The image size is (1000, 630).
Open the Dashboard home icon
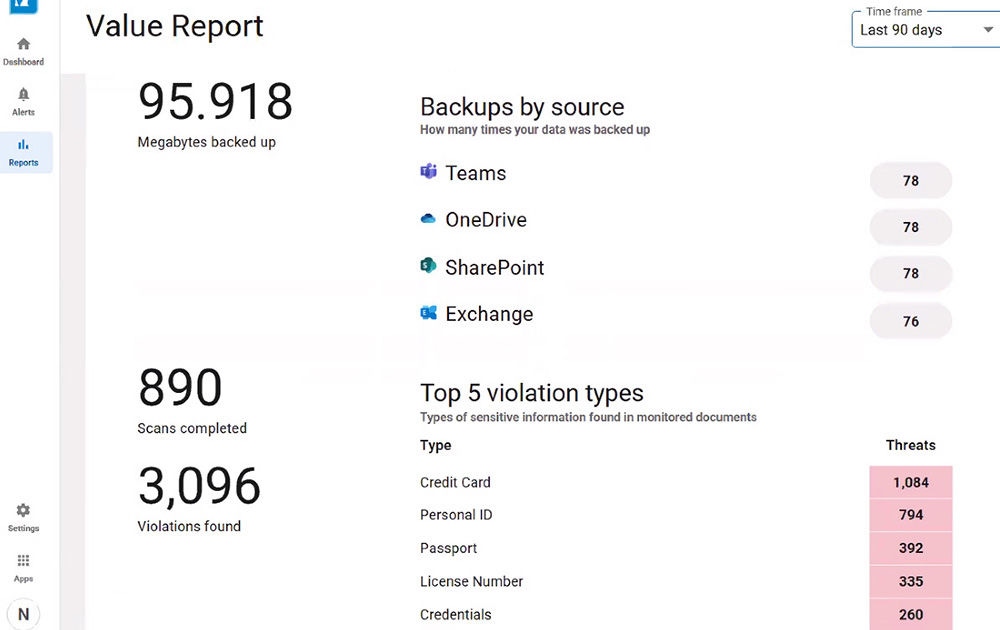24,44
